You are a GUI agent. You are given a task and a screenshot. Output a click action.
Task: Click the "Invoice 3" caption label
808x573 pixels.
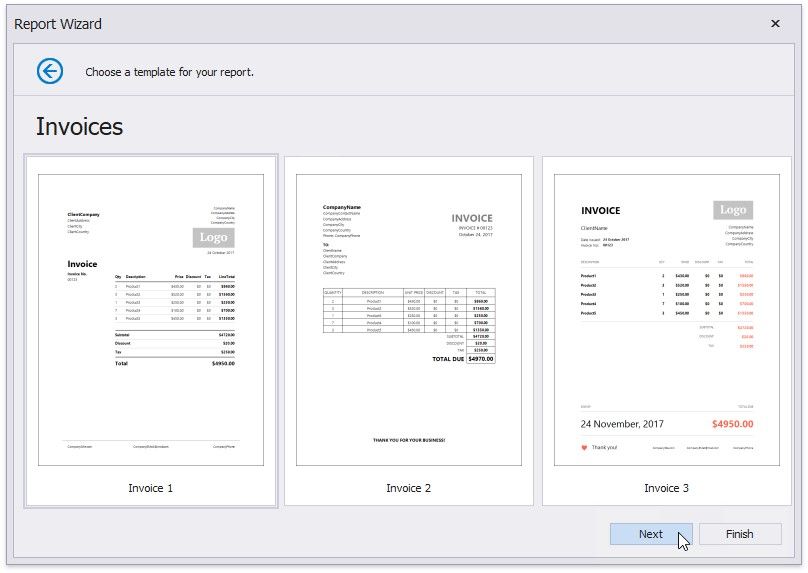(667, 488)
